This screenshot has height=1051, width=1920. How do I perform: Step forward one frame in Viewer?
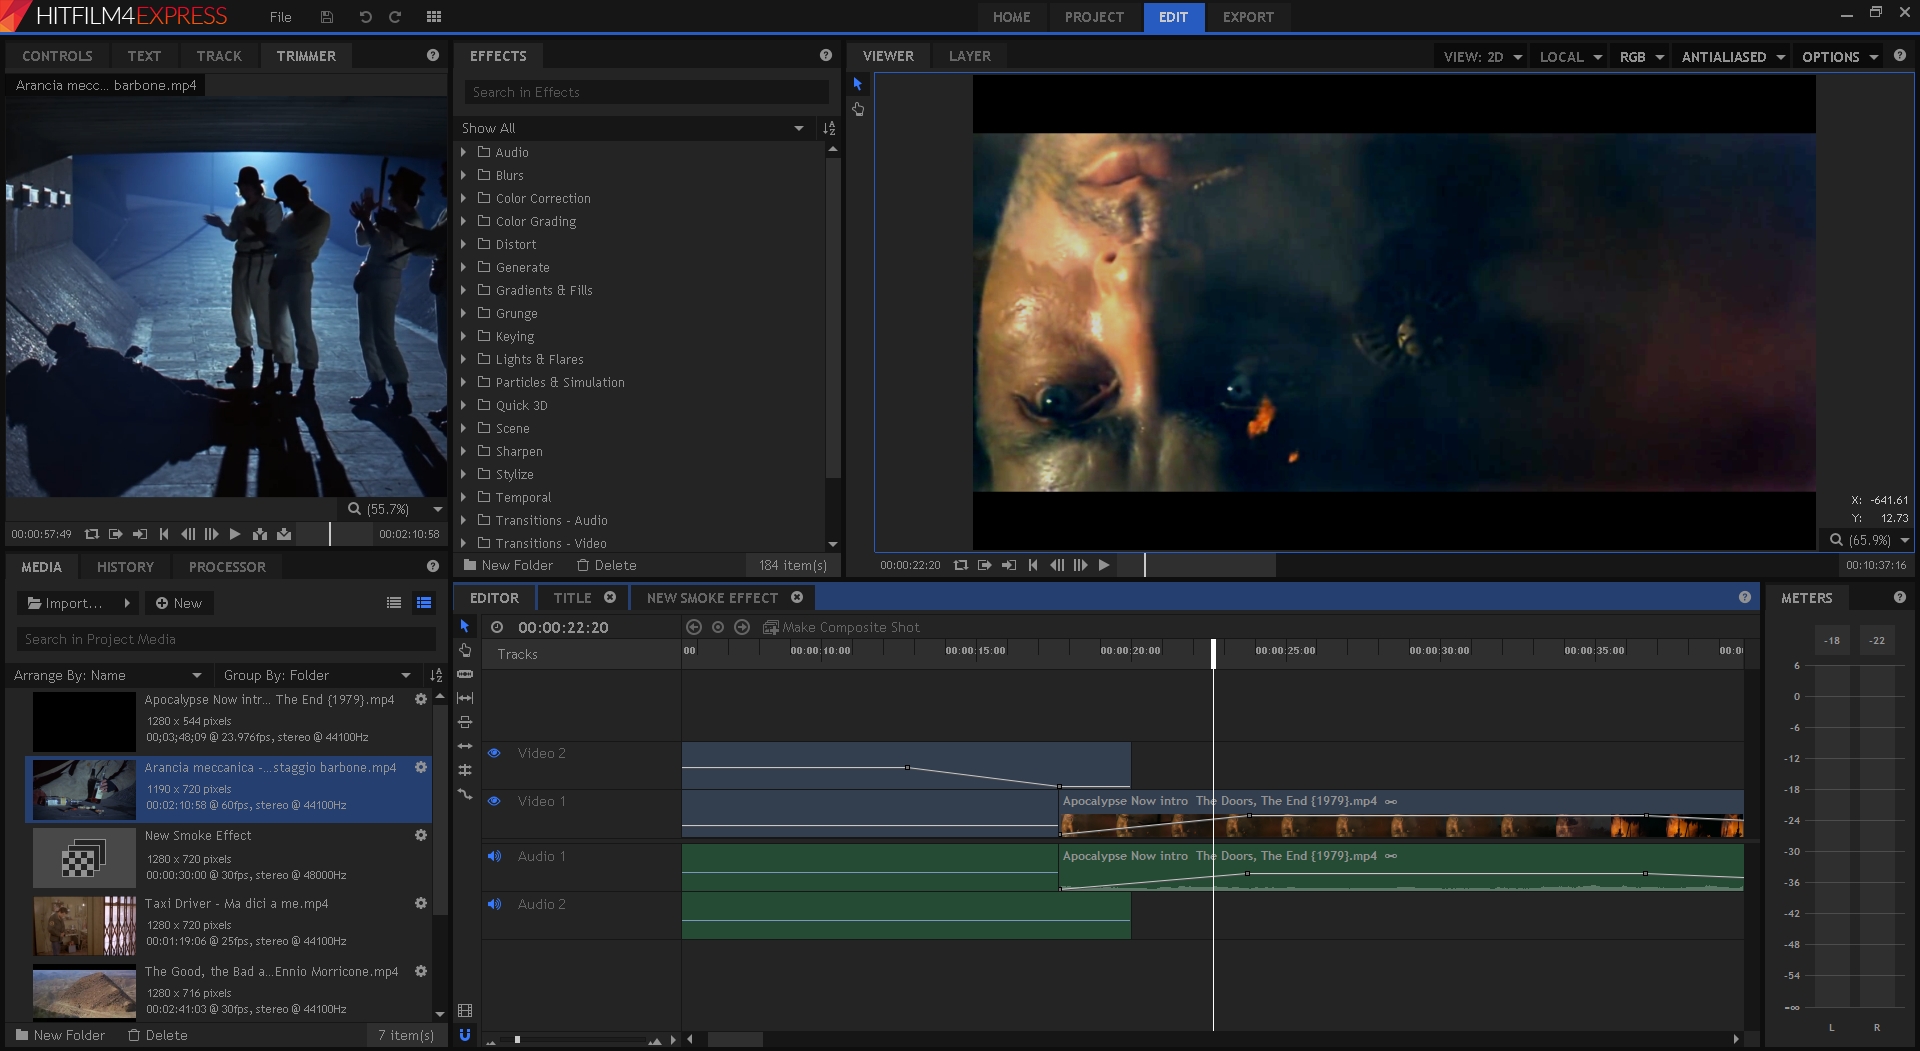pyautogui.click(x=1080, y=565)
